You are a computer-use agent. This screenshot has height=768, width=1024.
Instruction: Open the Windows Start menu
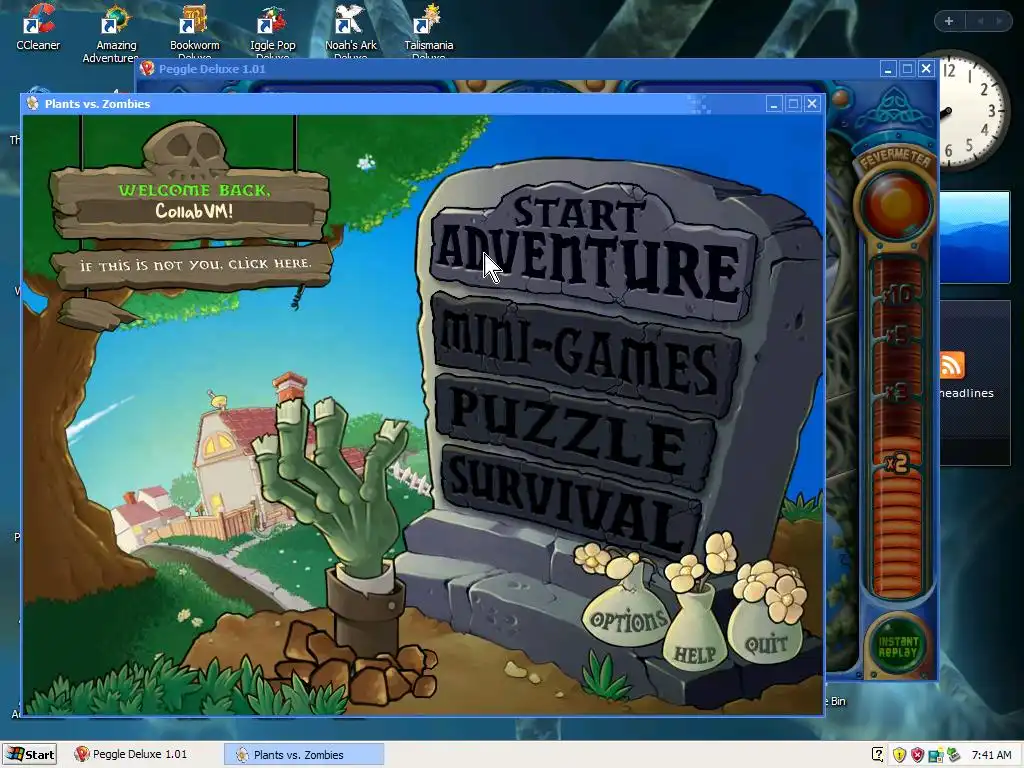pos(30,754)
